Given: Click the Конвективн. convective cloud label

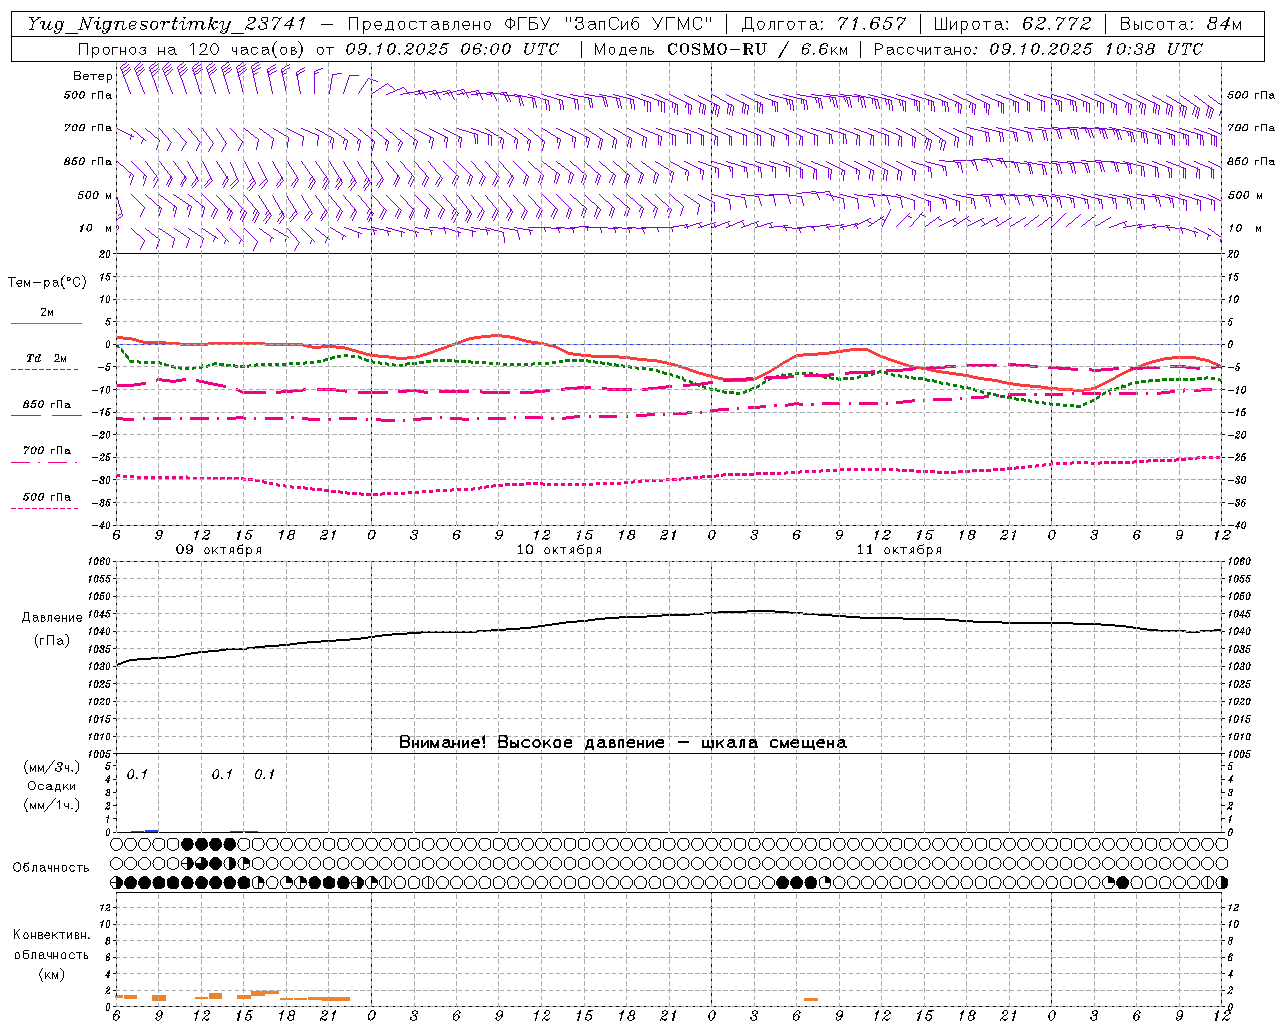Looking at the screenshot, I should 51,935.
